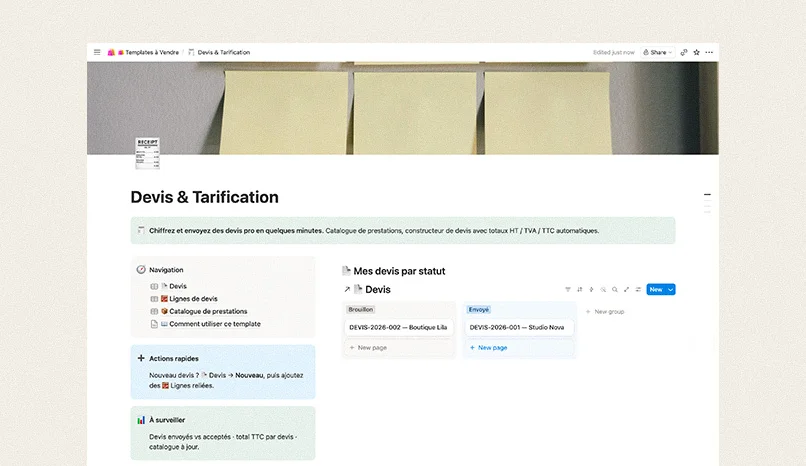Expand the blue New button dropdown arrow

tap(670, 290)
